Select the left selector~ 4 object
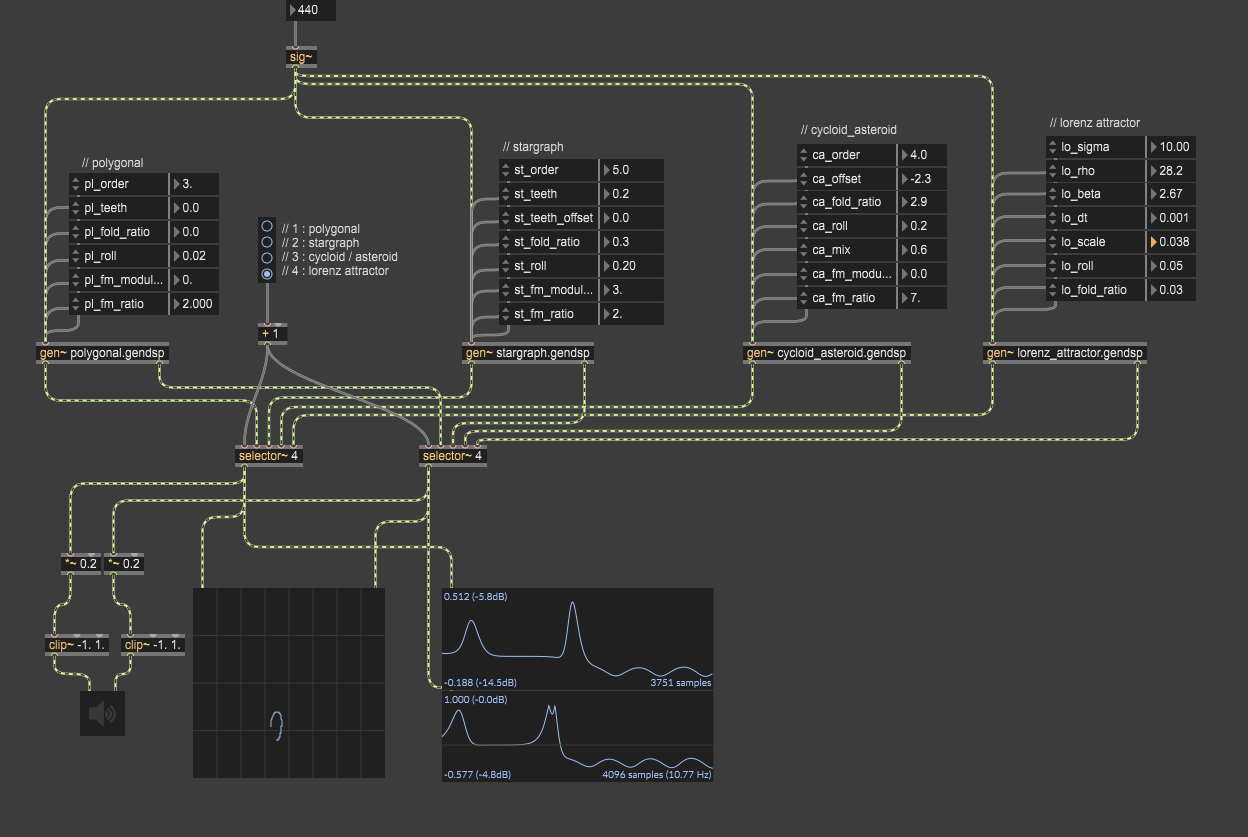The height and width of the screenshot is (837, 1248). coord(268,456)
